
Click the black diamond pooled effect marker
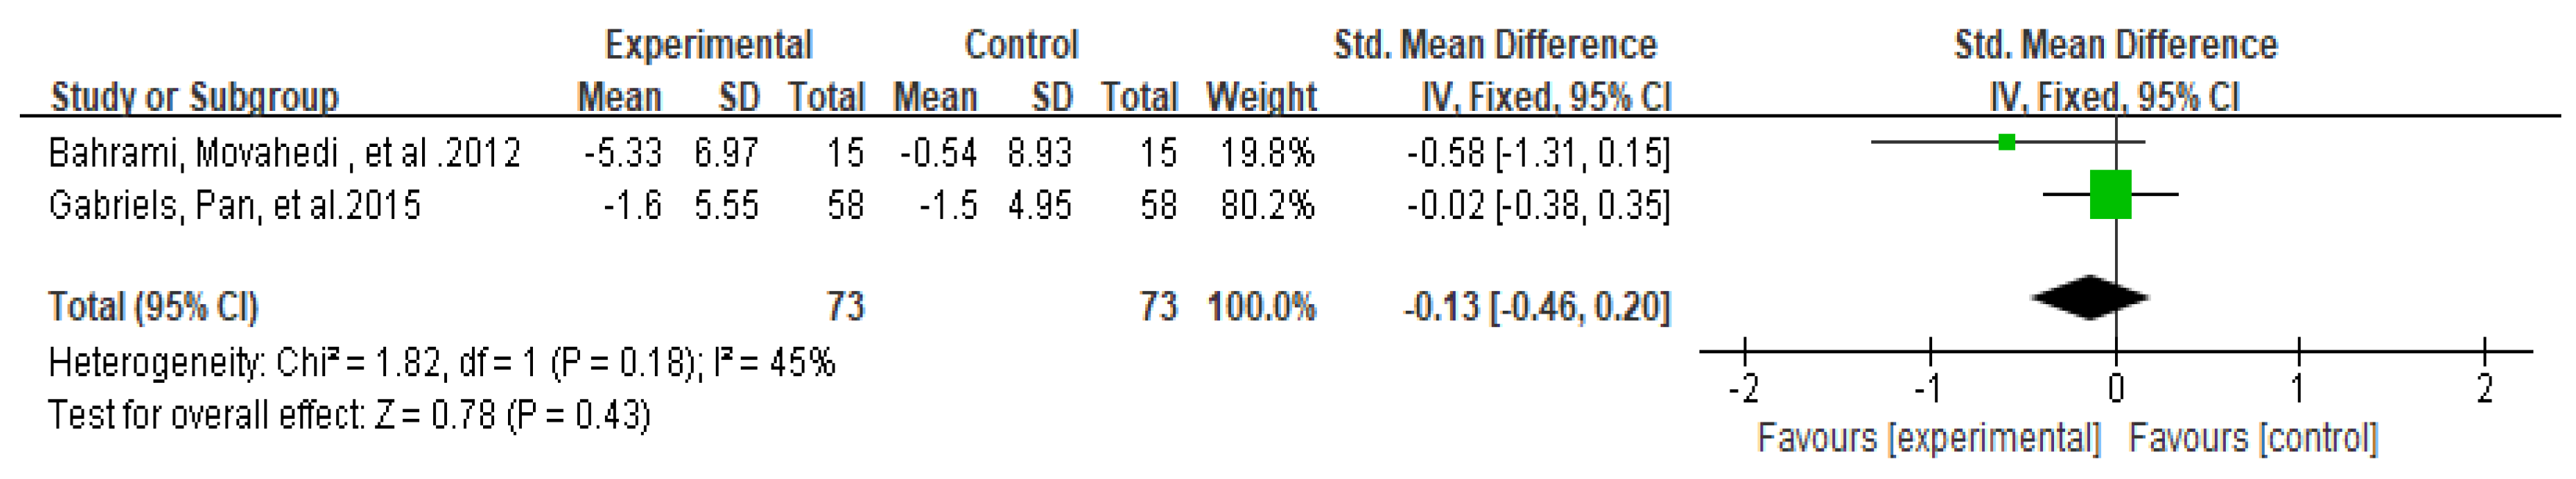(2090, 297)
